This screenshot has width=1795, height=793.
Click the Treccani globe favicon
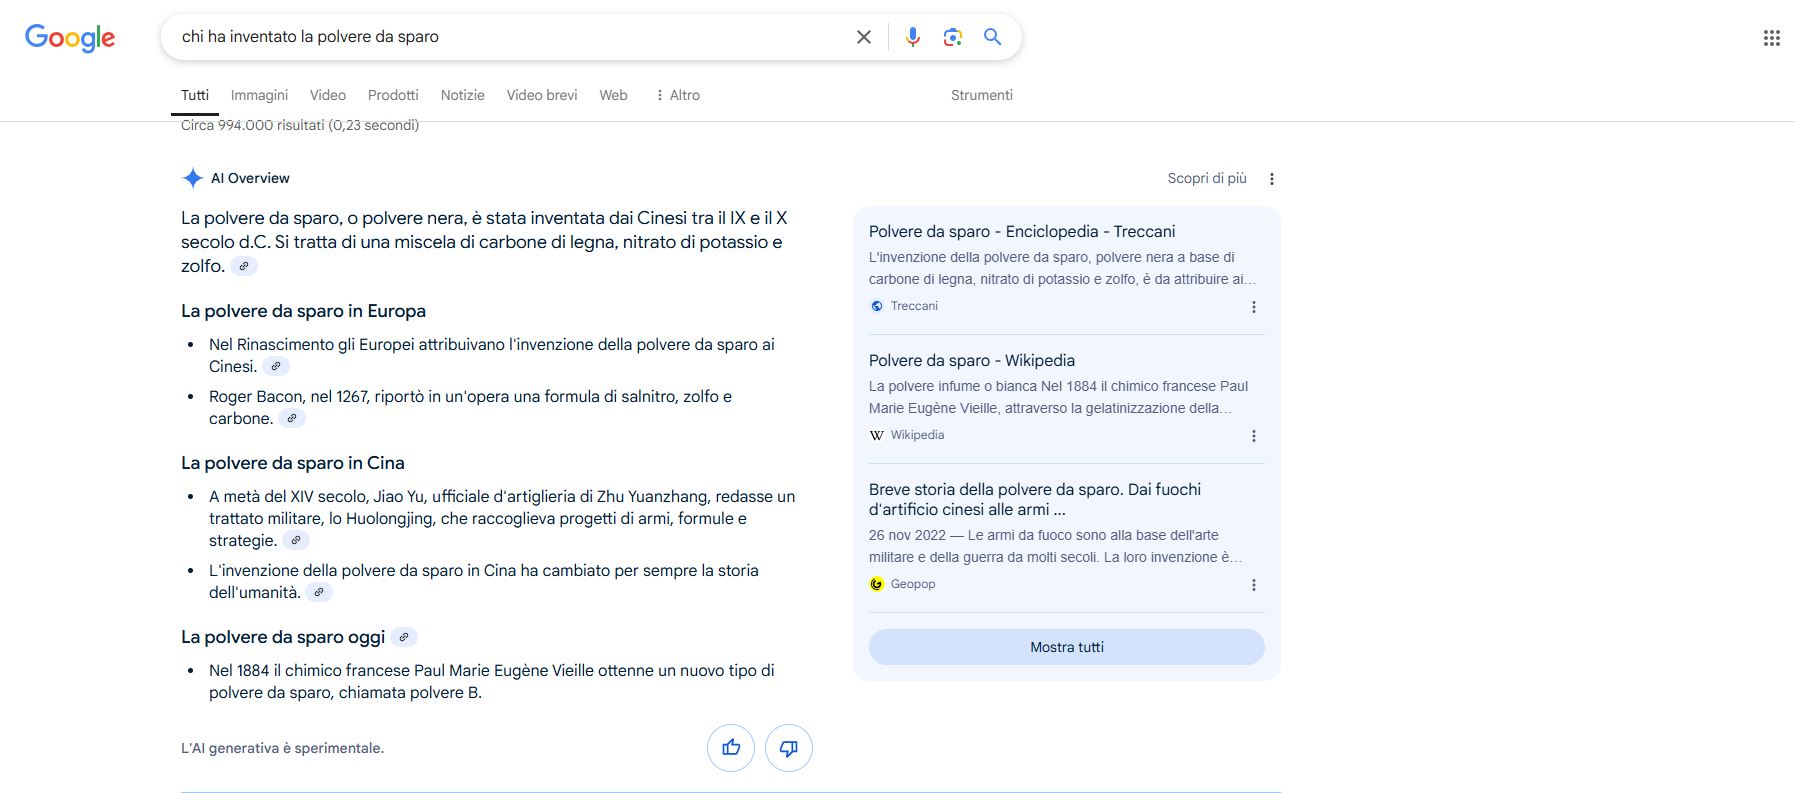point(877,306)
